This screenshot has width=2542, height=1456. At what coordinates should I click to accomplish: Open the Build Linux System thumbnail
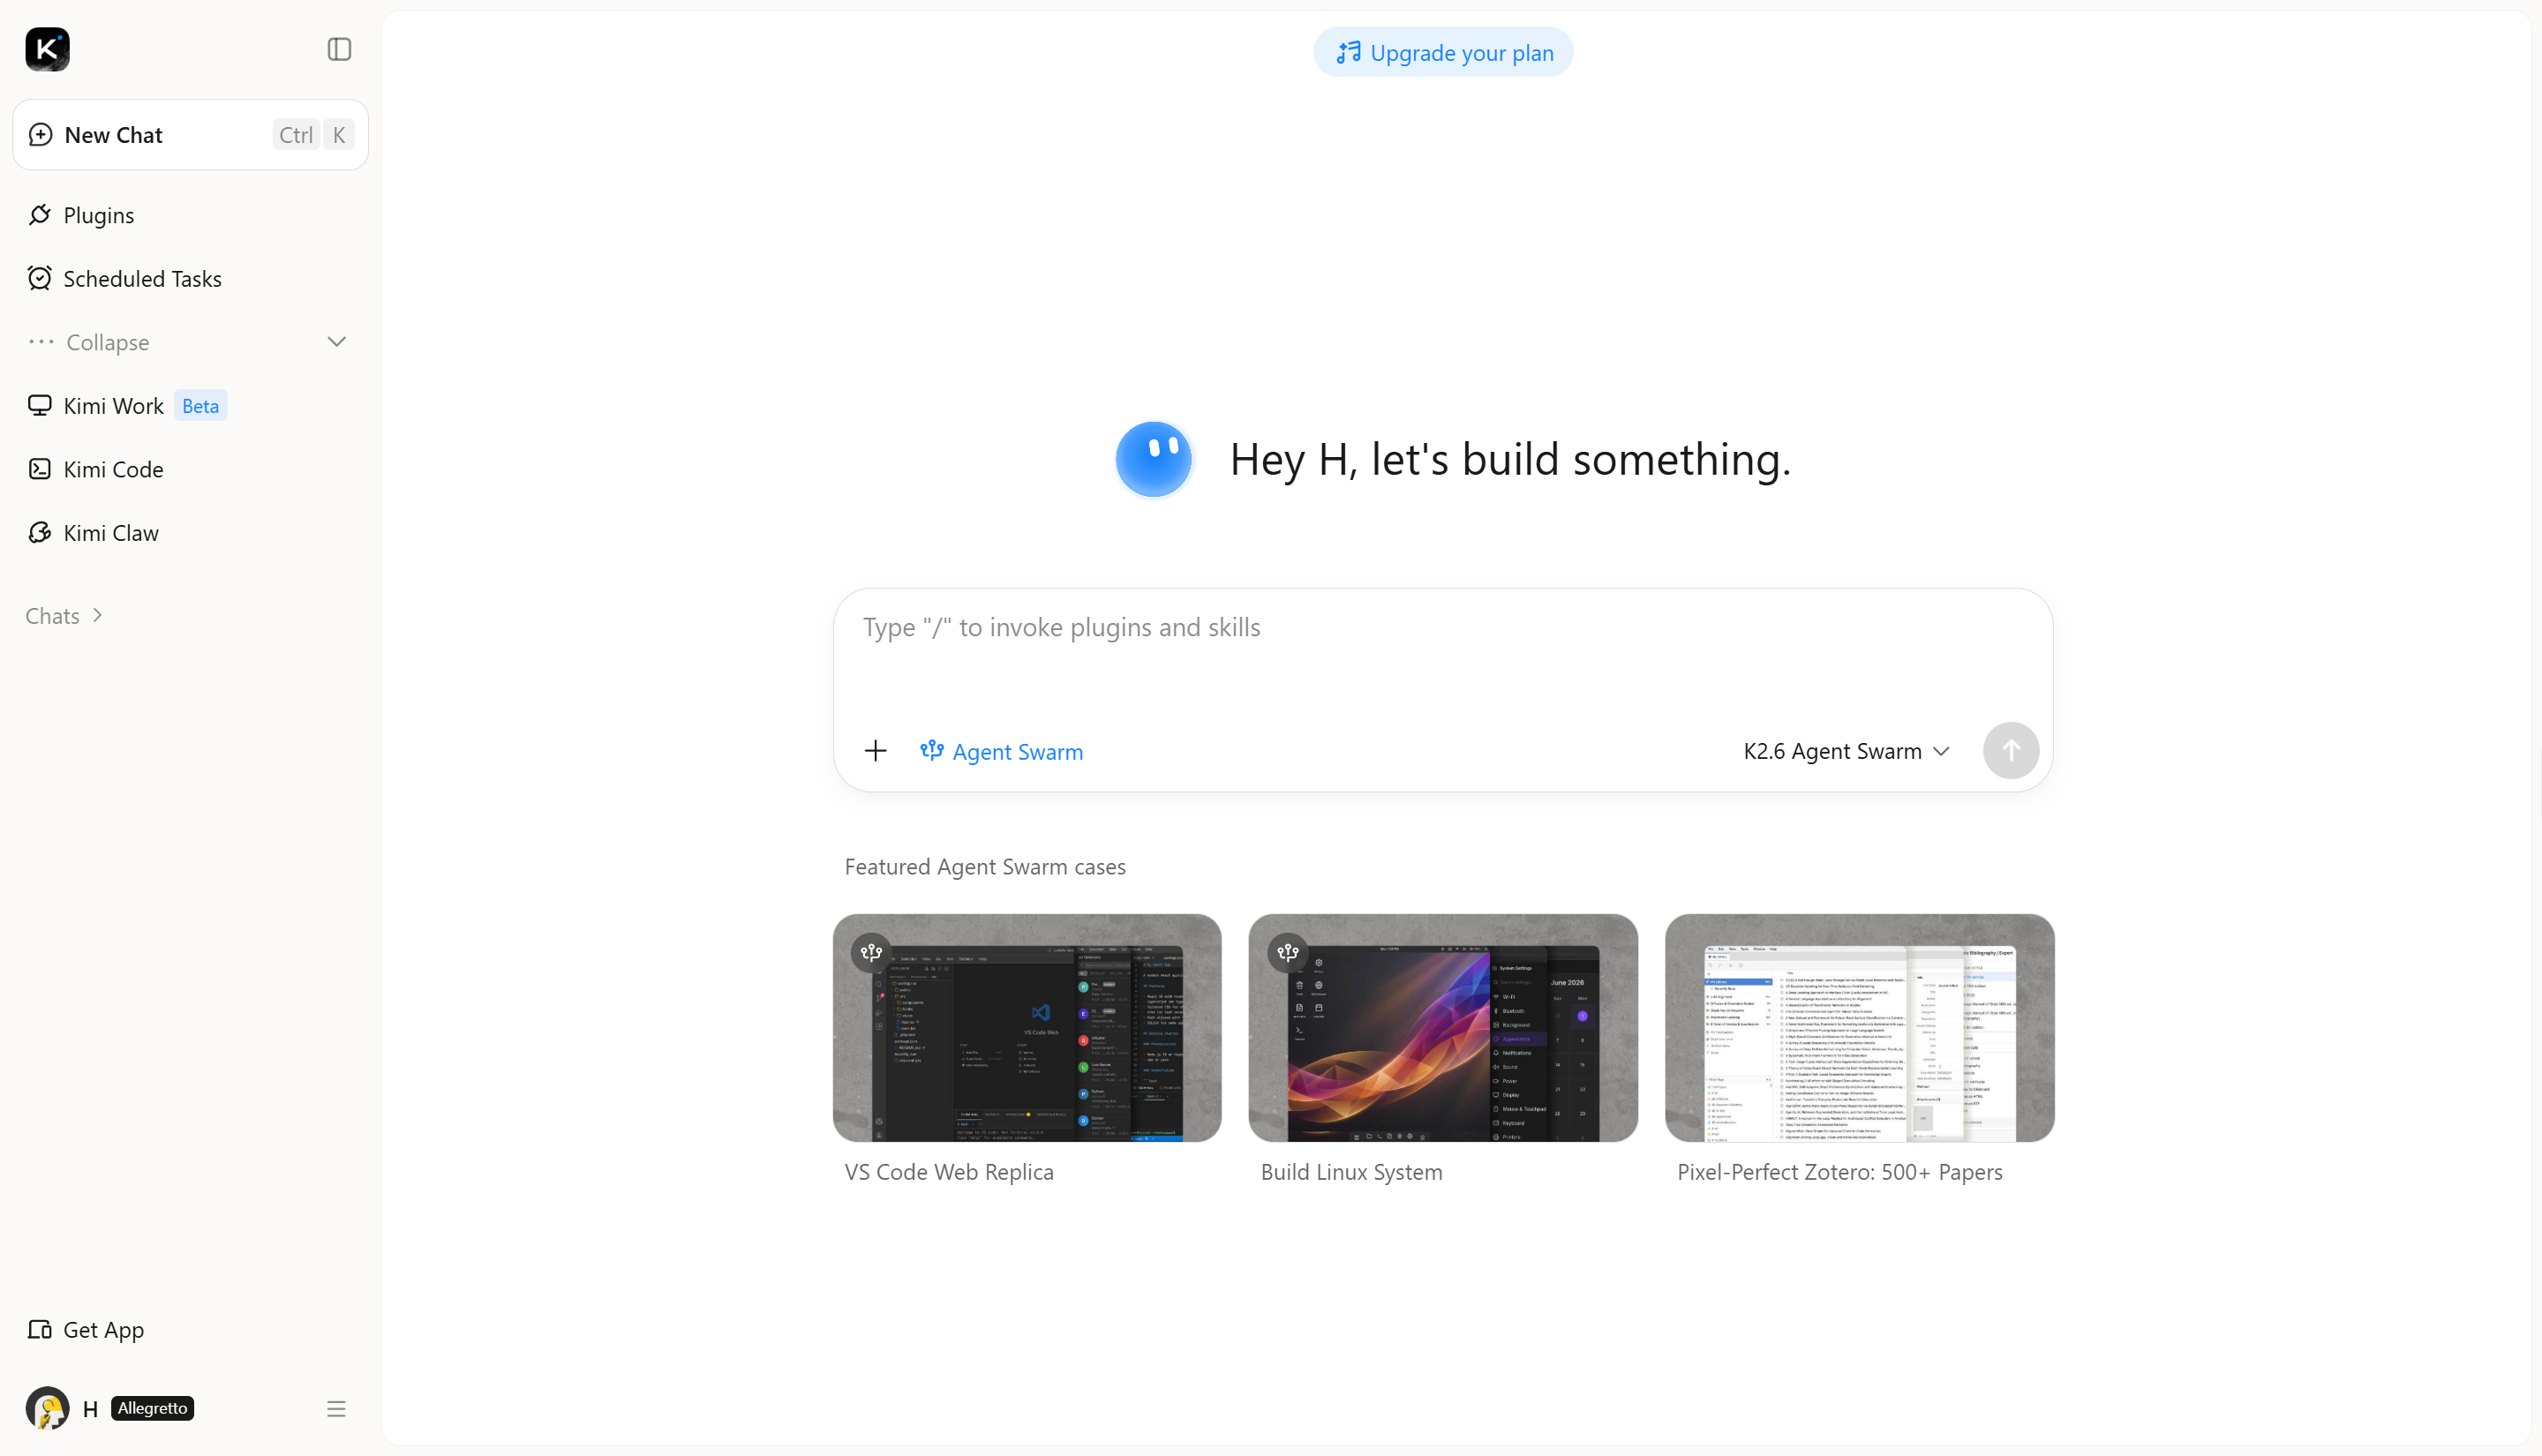1443,1028
